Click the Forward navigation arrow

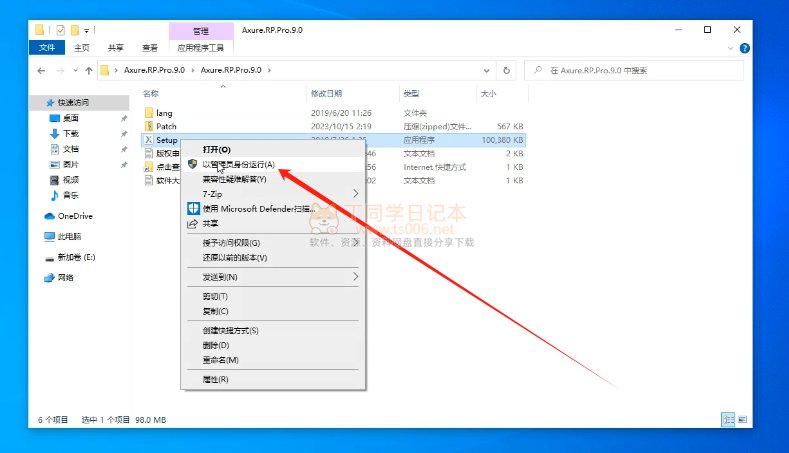[x=60, y=71]
